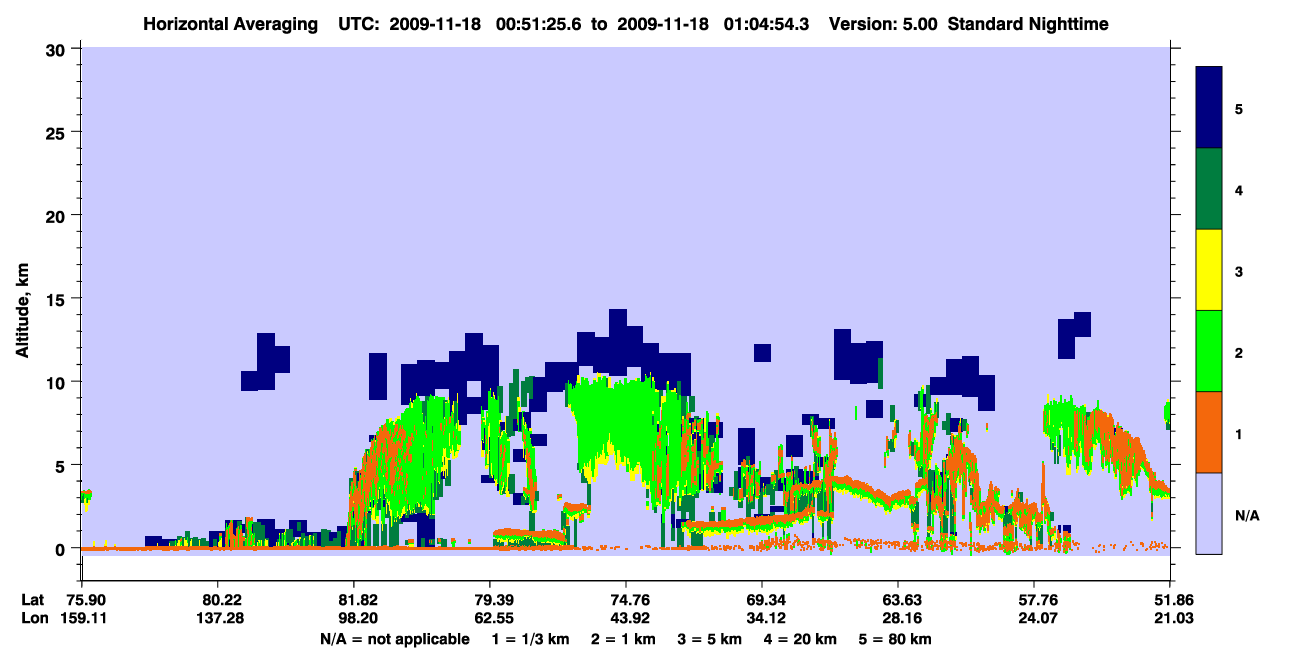The width and height of the screenshot is (1300, 667).
Task: Click the dark green level 4 swatch
Action: 1210,189
